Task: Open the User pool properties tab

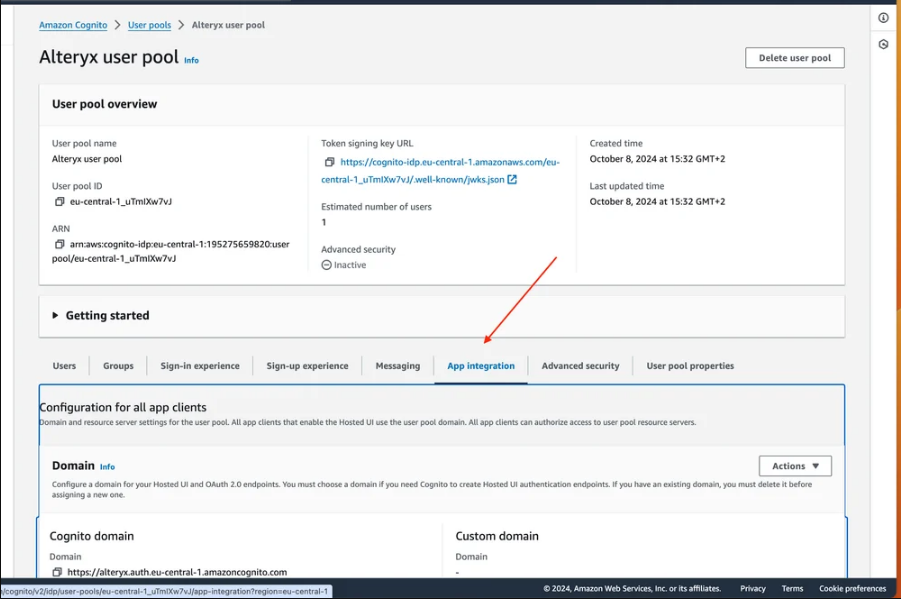Action: coord(690,366)
